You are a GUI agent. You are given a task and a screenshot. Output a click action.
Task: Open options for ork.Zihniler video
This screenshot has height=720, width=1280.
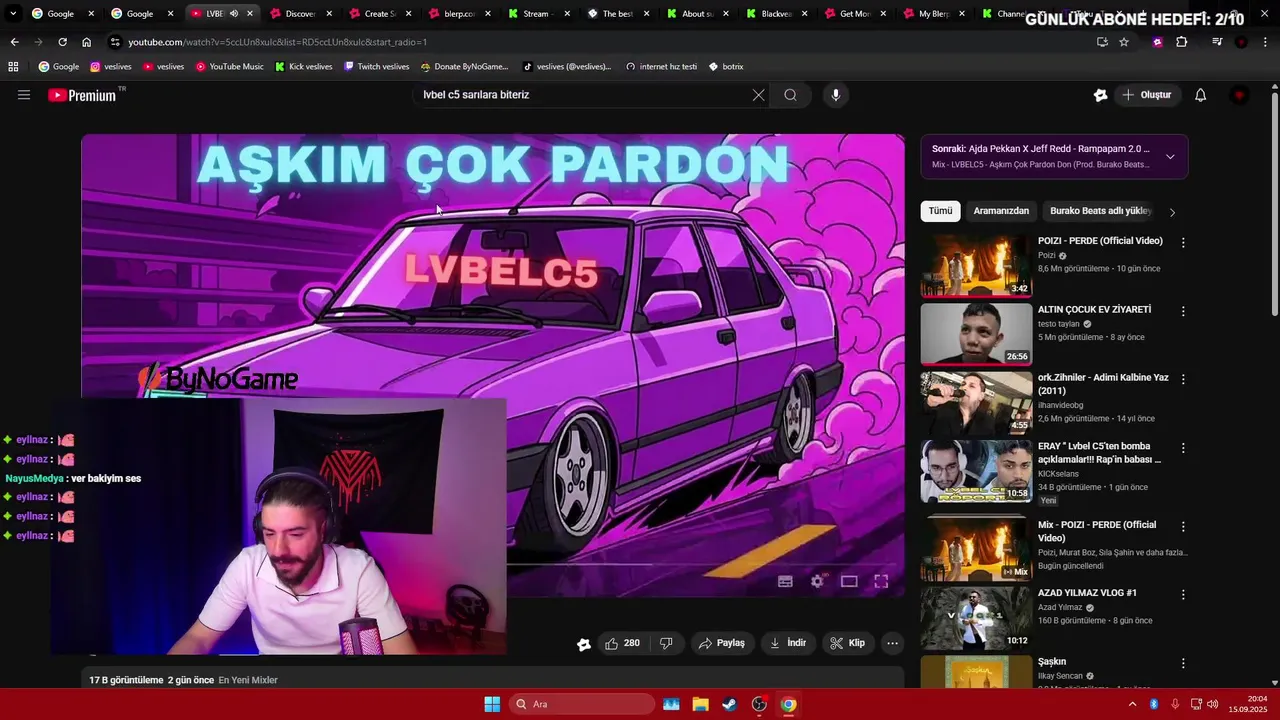(x=1183, y=379)
